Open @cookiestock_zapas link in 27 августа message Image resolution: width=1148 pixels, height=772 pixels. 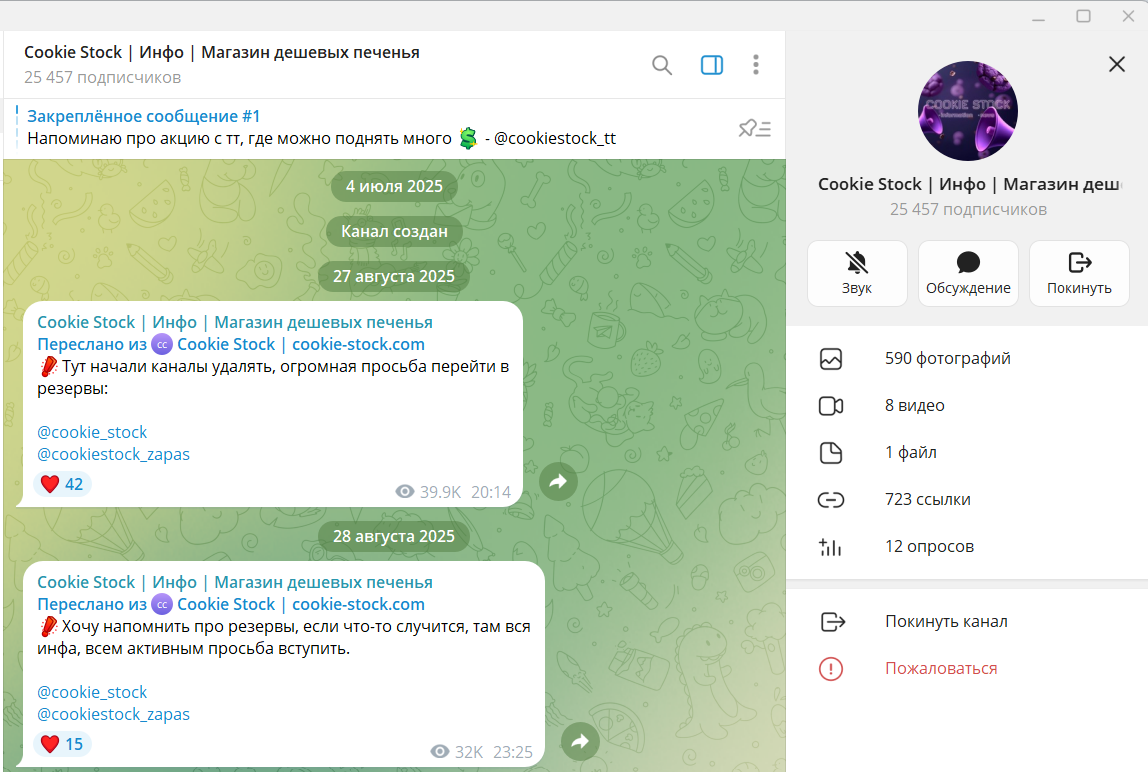[x=113, y=454]
